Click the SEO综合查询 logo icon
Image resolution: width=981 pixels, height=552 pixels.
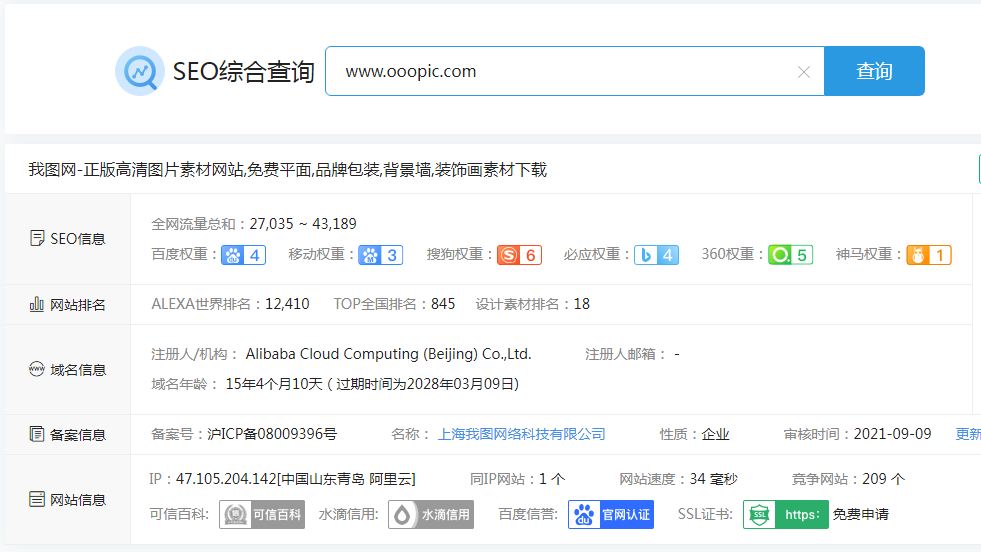click(140, 71)
